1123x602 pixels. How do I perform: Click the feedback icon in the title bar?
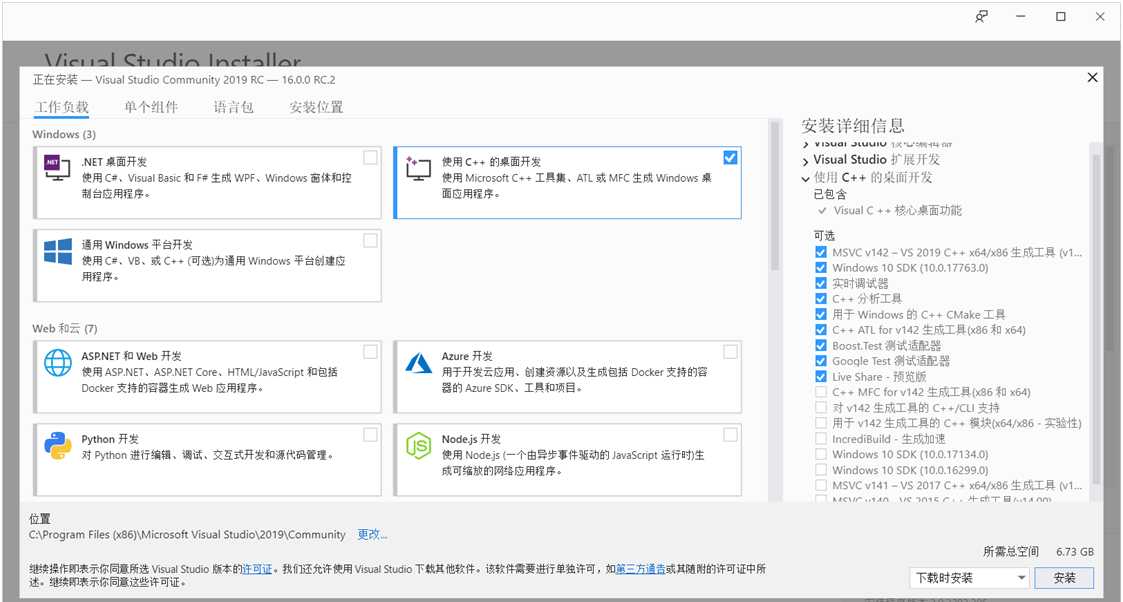[x=981, y=16]
